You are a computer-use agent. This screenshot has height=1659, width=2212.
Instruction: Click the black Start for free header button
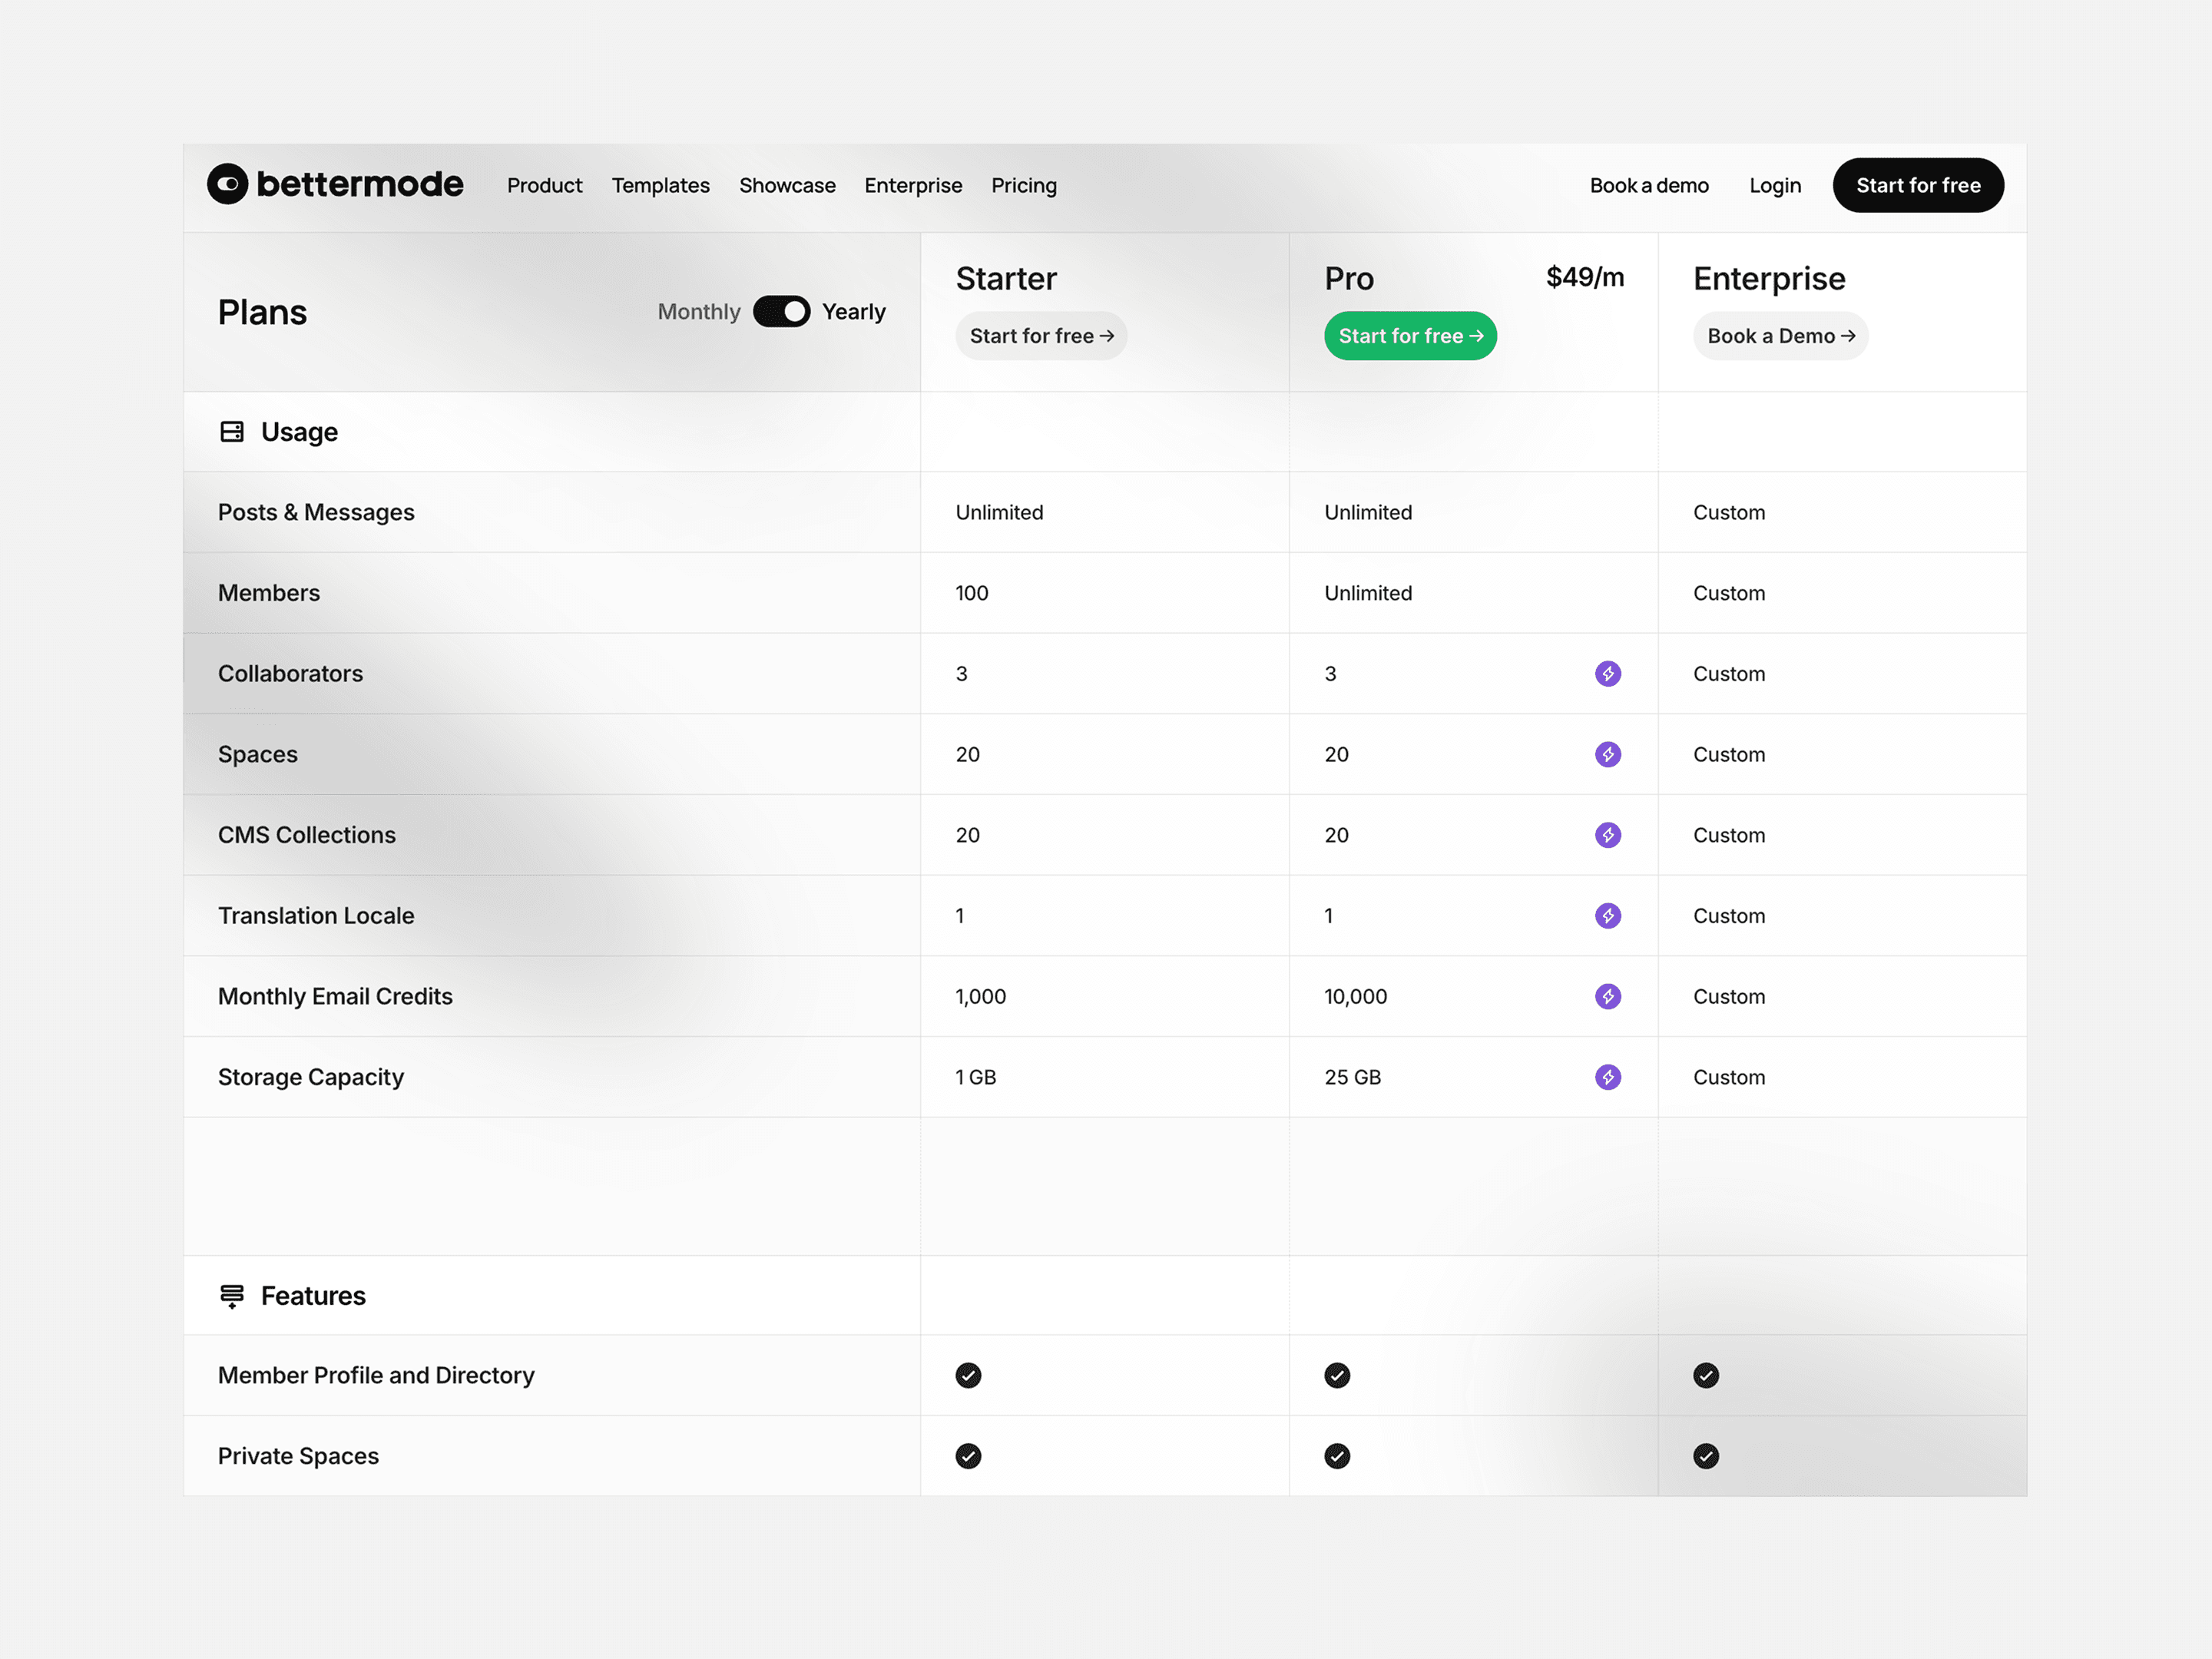click(x=1917, y=186)
